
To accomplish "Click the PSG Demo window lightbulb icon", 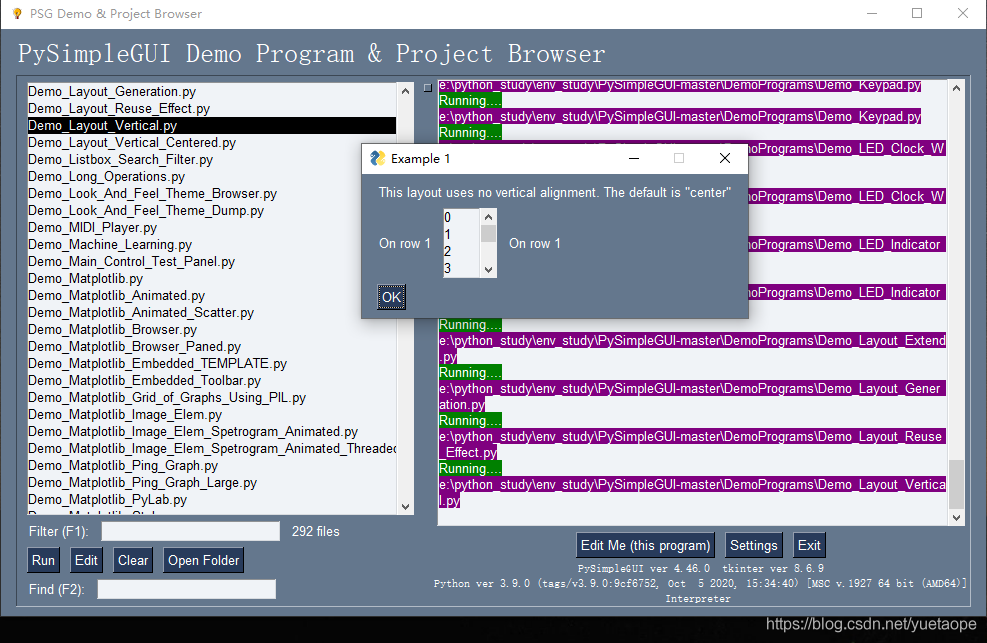I will coord(17,13).
